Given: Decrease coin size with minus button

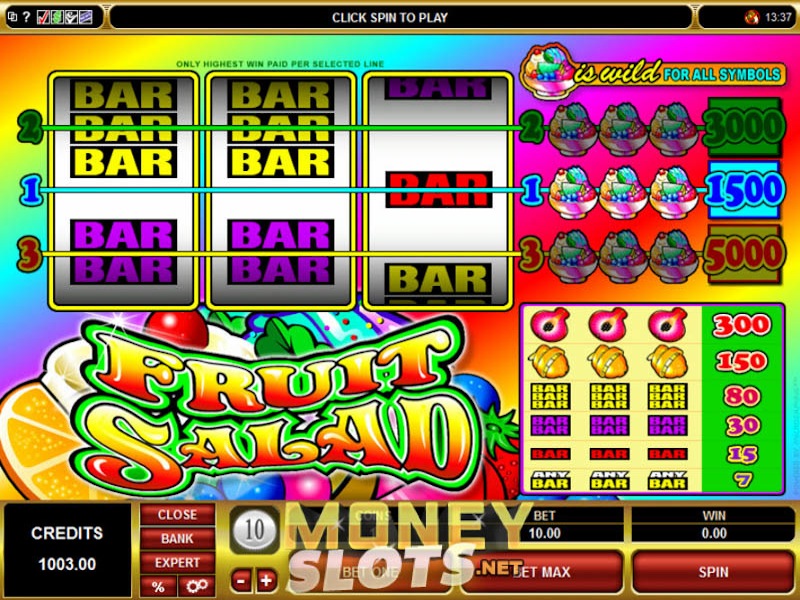Looking at the screenshot, I should click(242, 580).
